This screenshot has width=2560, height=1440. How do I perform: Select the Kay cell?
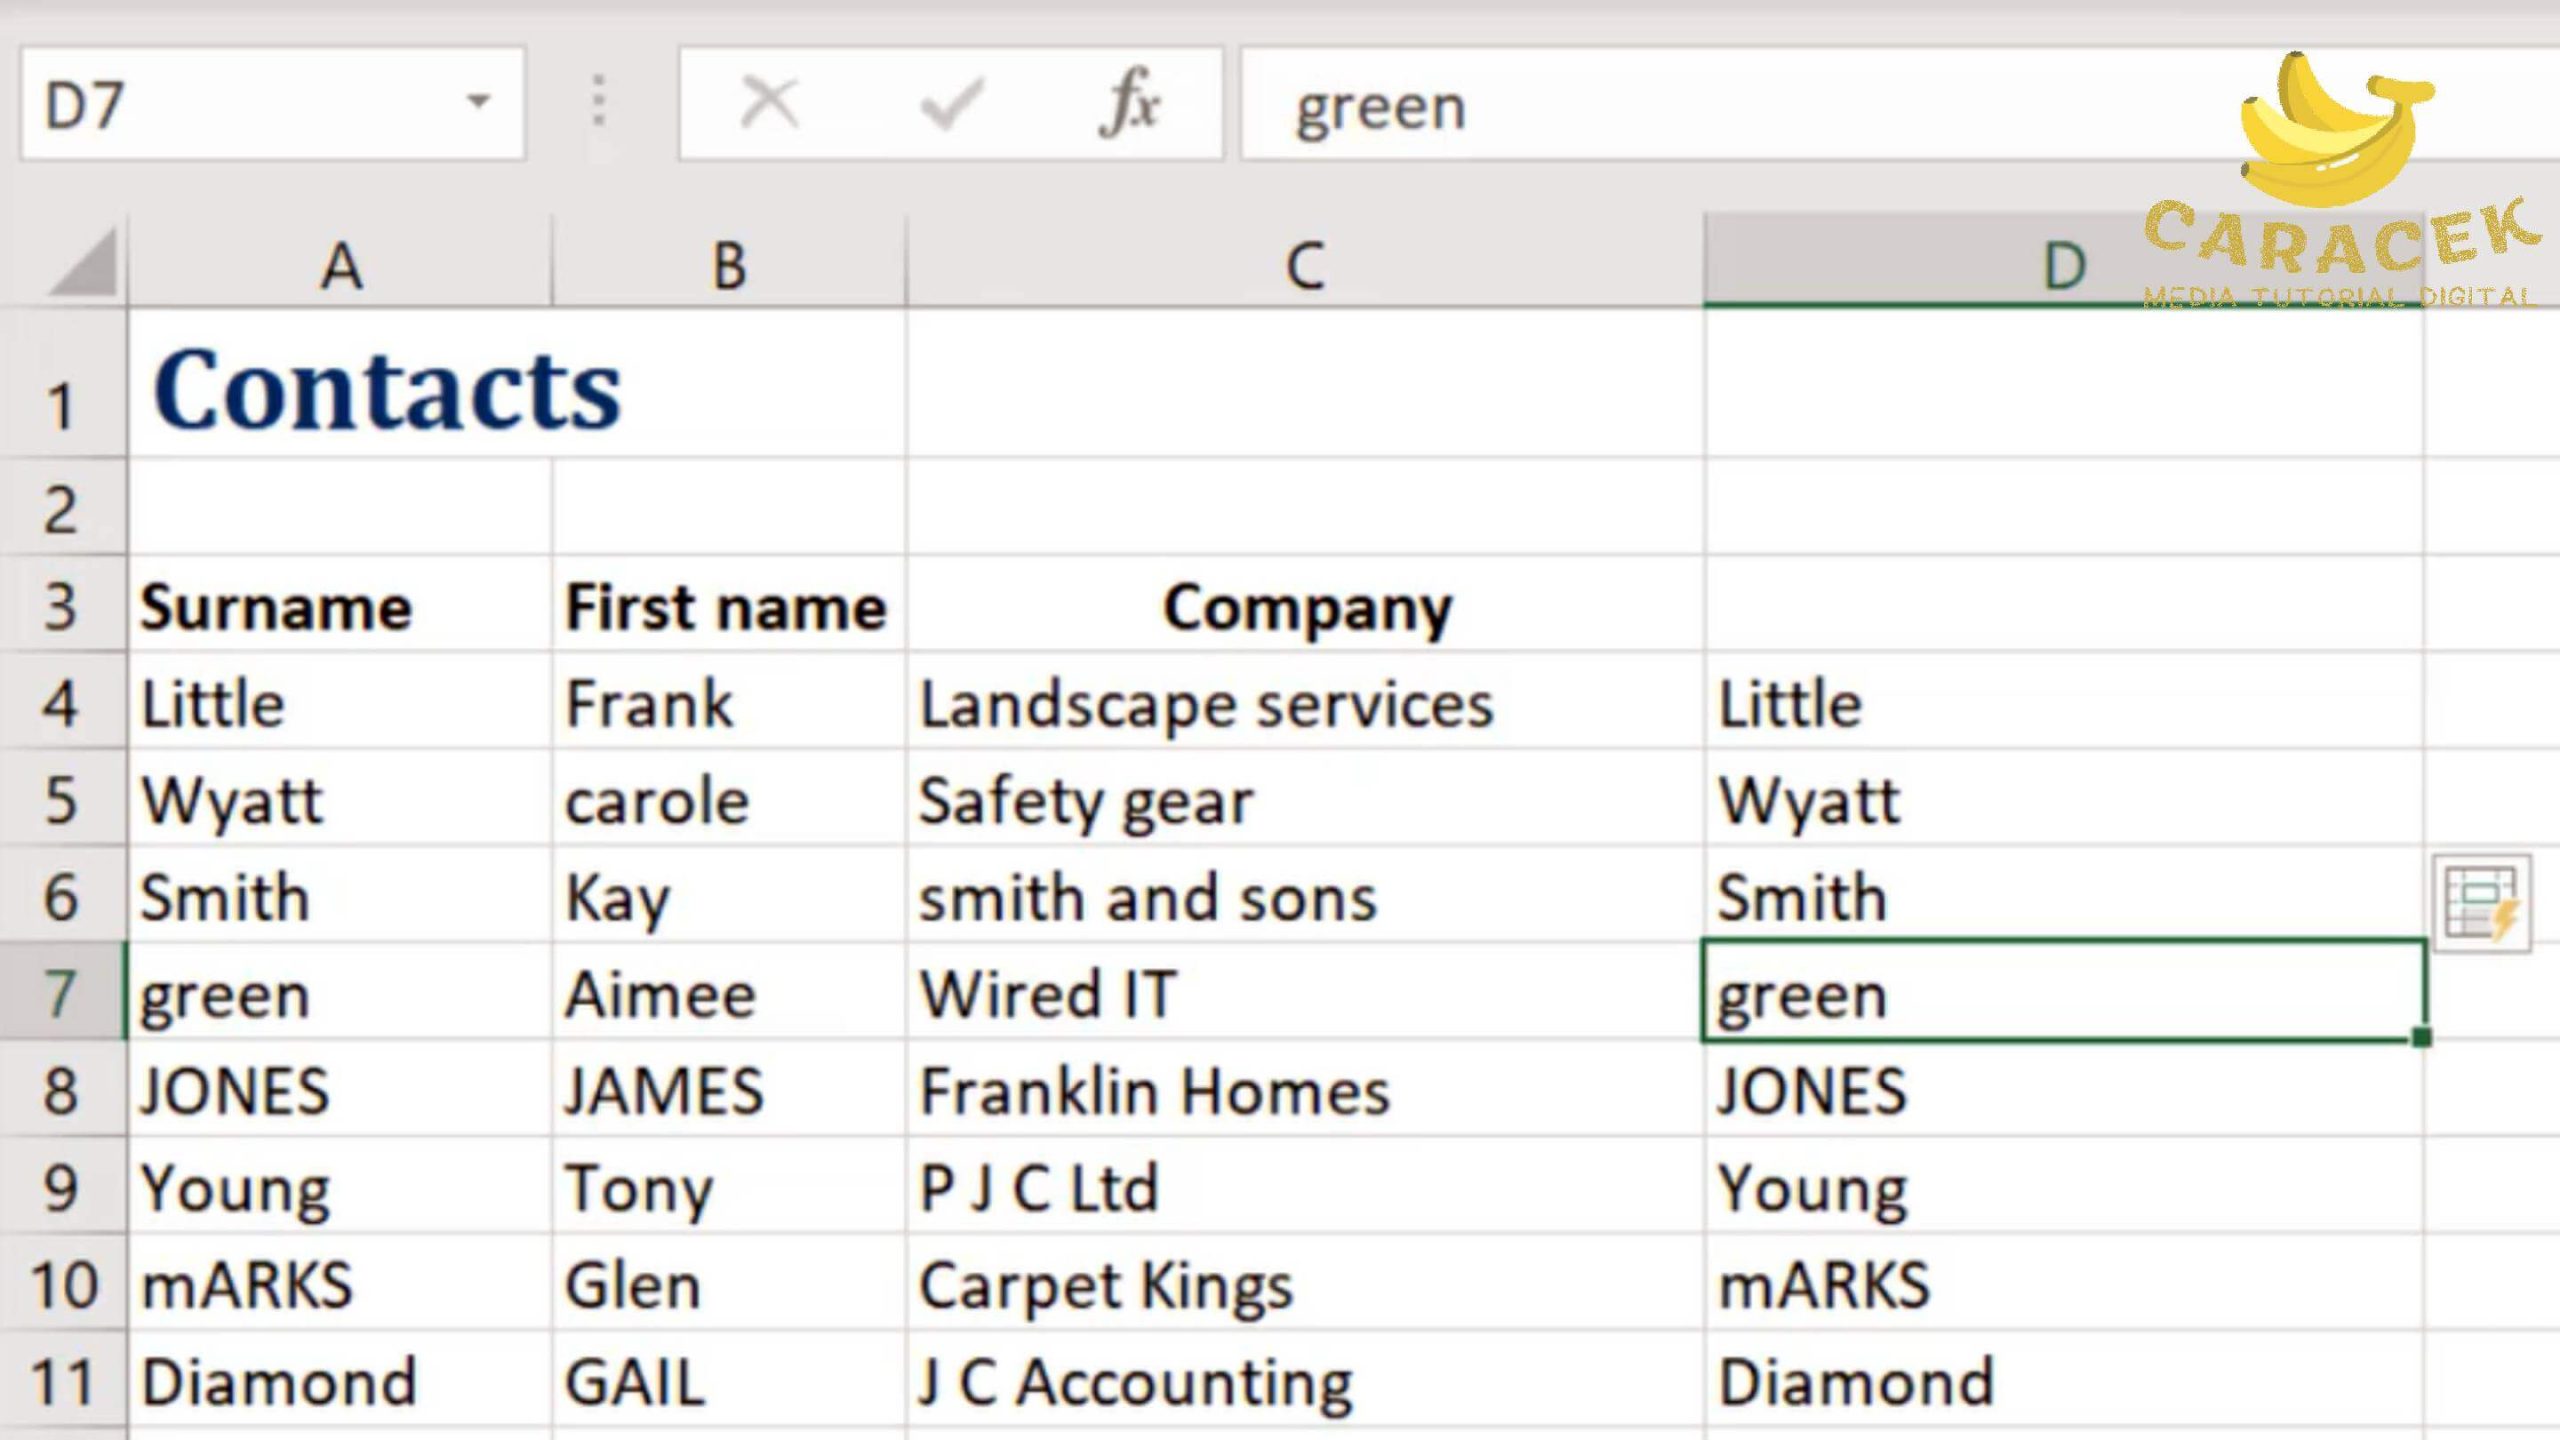(x=729, y=895)
